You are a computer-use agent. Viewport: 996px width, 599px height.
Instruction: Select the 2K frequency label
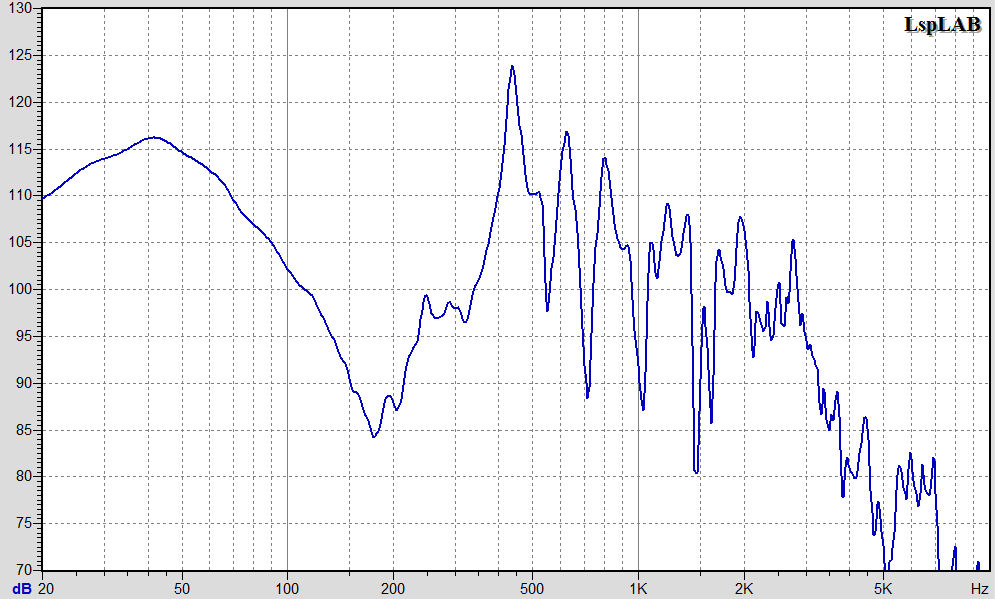pyautogui.click(x=744, y=589)
